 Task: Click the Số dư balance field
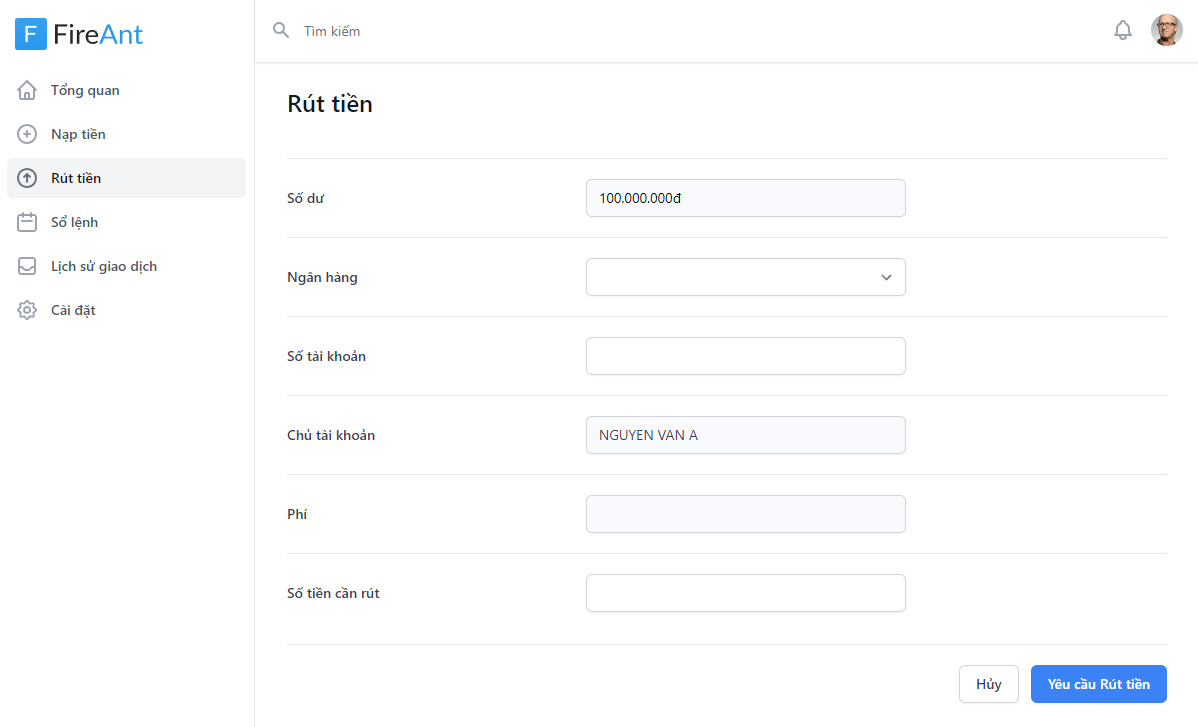745,198
